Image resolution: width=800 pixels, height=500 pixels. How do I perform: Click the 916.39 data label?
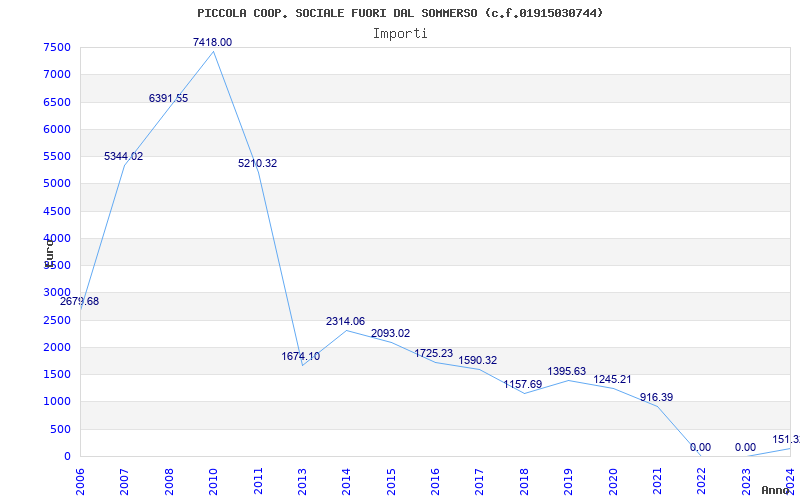point(656,397)
